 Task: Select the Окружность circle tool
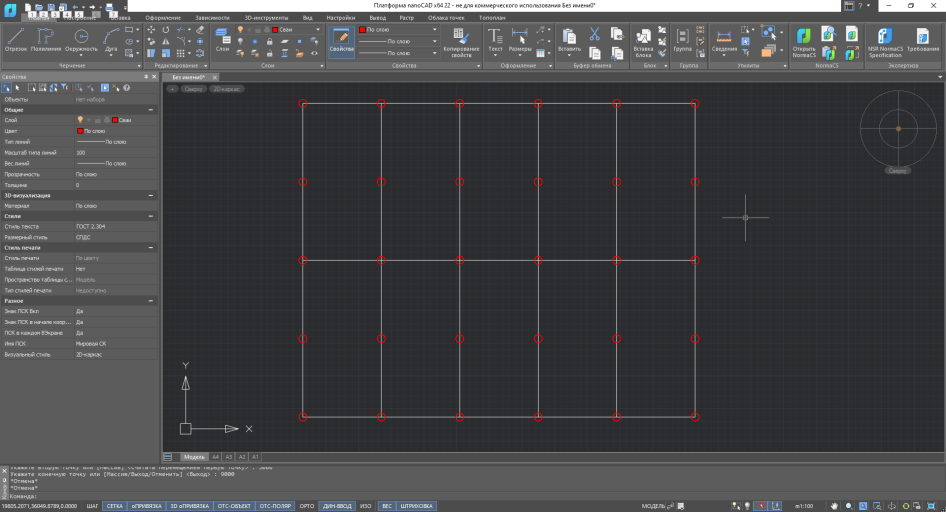point(81,41)
